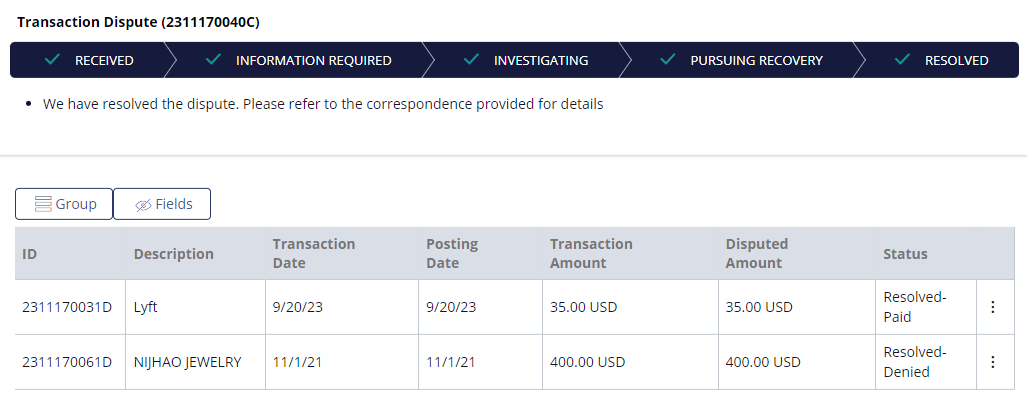Open row actions menu for NIJHAO JEWELRY dispute
This screenshot has width=1027, height=405.
(x=992, y=362)
